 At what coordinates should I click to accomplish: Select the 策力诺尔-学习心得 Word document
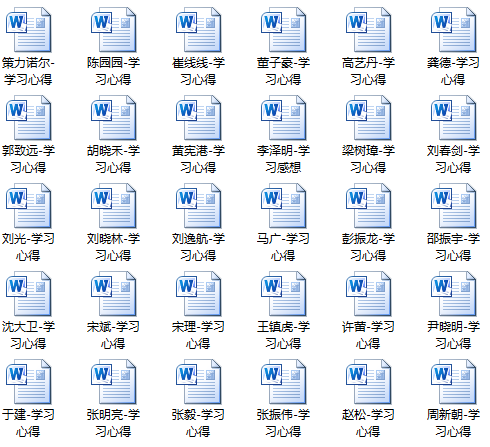[28, 30]
